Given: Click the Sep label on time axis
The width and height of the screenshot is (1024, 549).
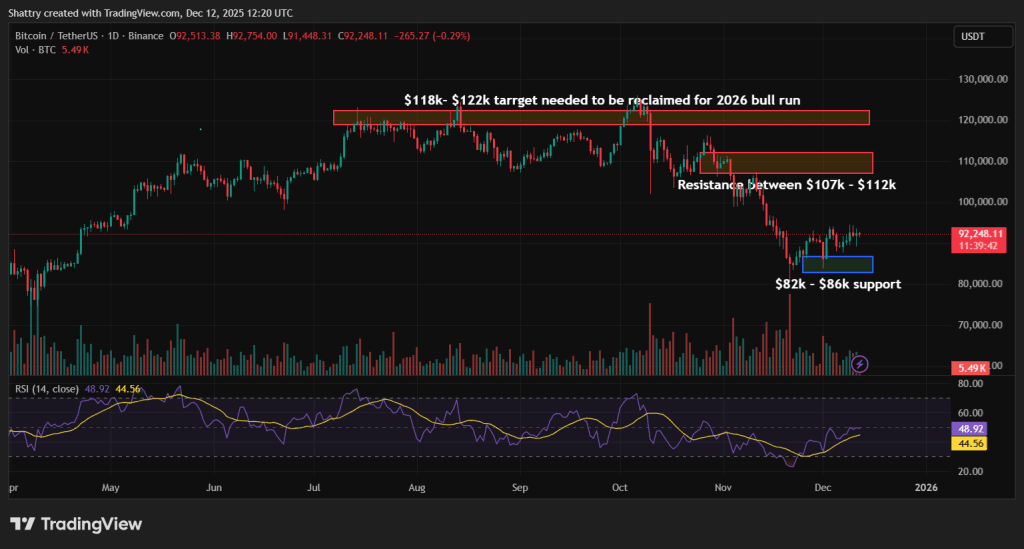Looking at the screenshot, I should tap(520, 488).
